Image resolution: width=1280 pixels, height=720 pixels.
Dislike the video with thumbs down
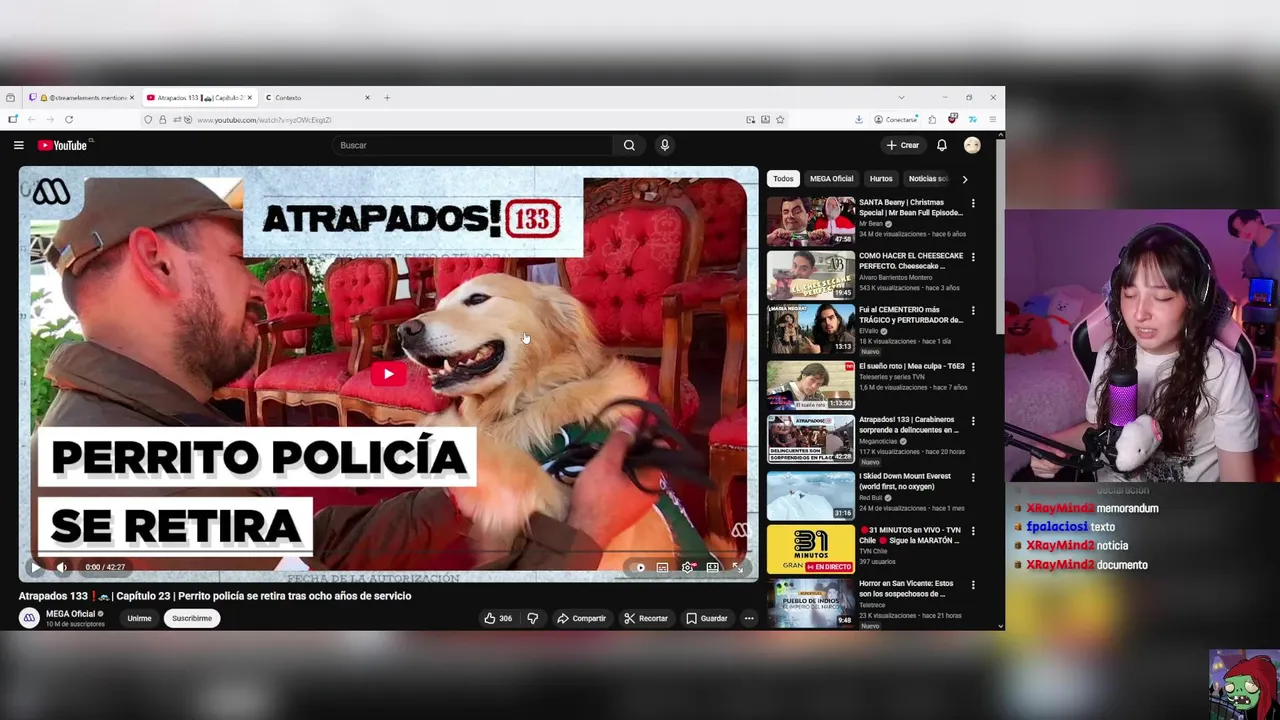532,618
